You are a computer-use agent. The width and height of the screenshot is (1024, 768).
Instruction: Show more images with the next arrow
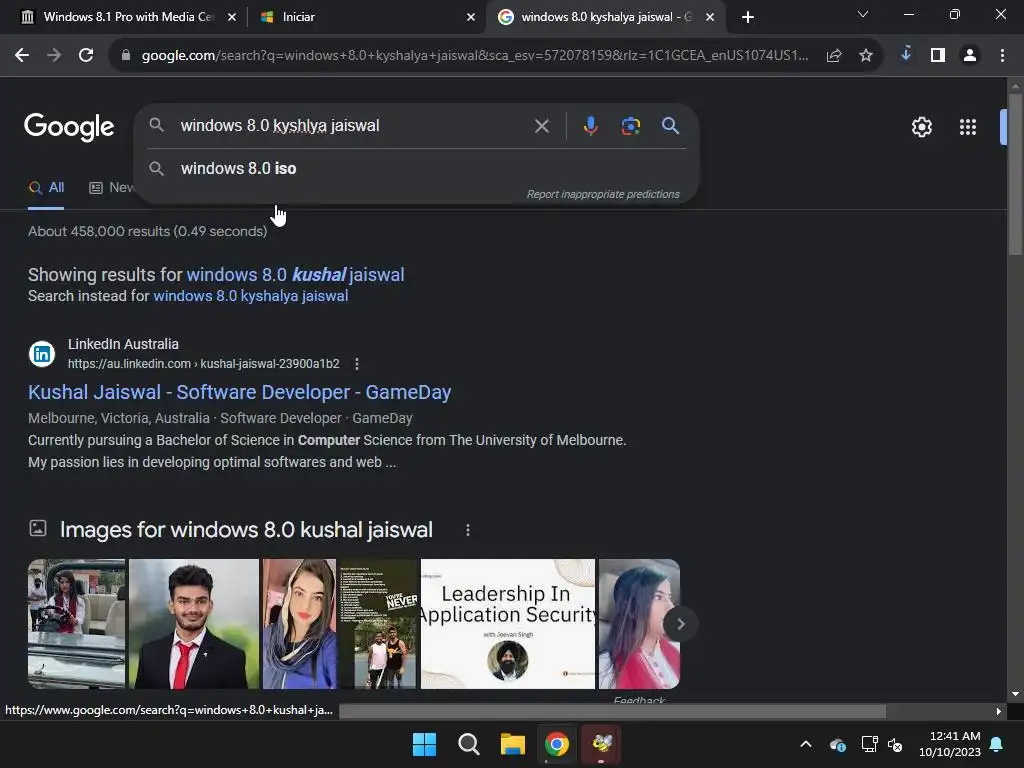tap(680, 624)
